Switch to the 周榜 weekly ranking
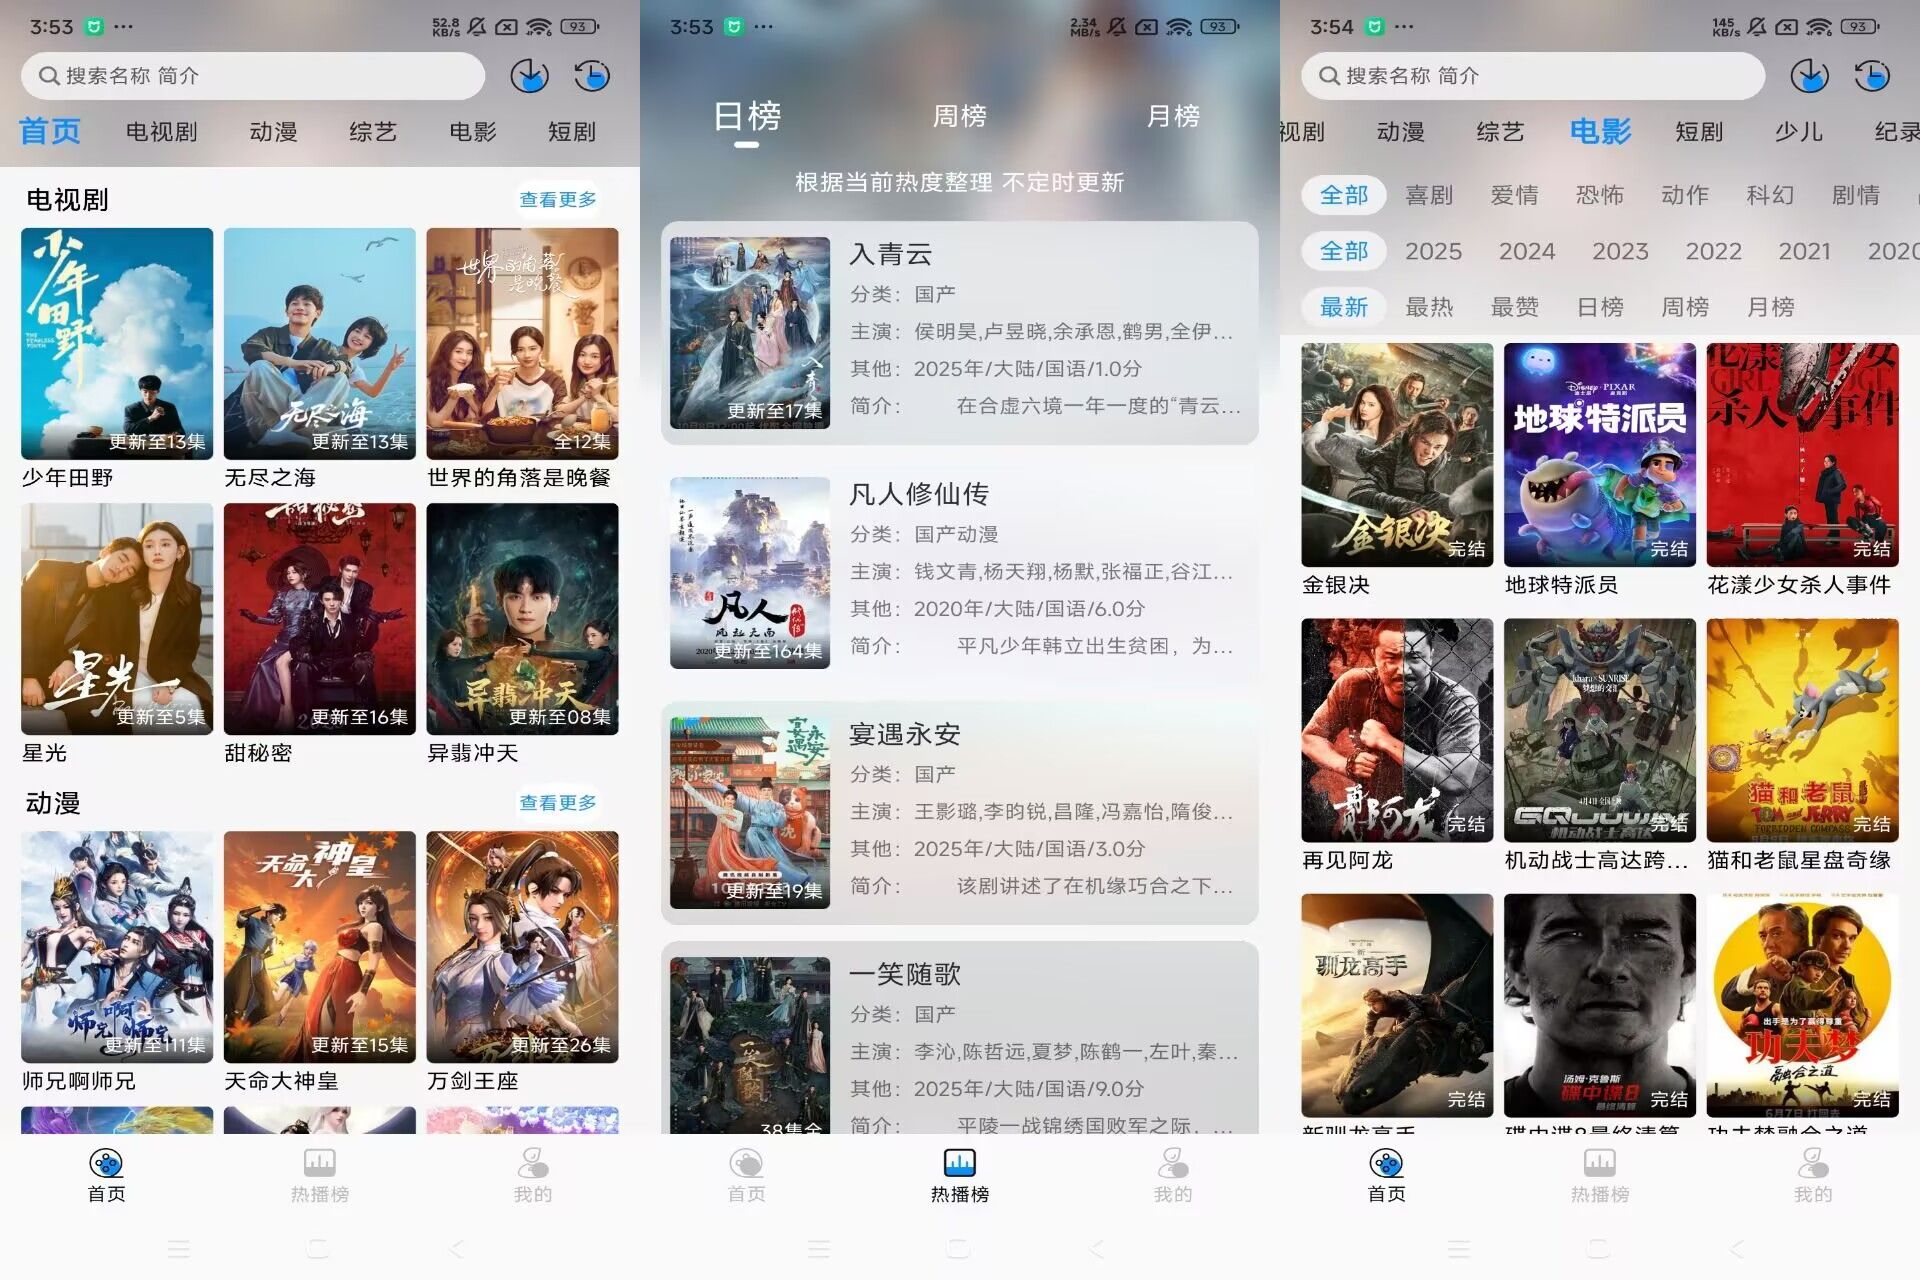Image resolution: width=1920 pixels, height=1280 pixels. (x=960, y=117)
